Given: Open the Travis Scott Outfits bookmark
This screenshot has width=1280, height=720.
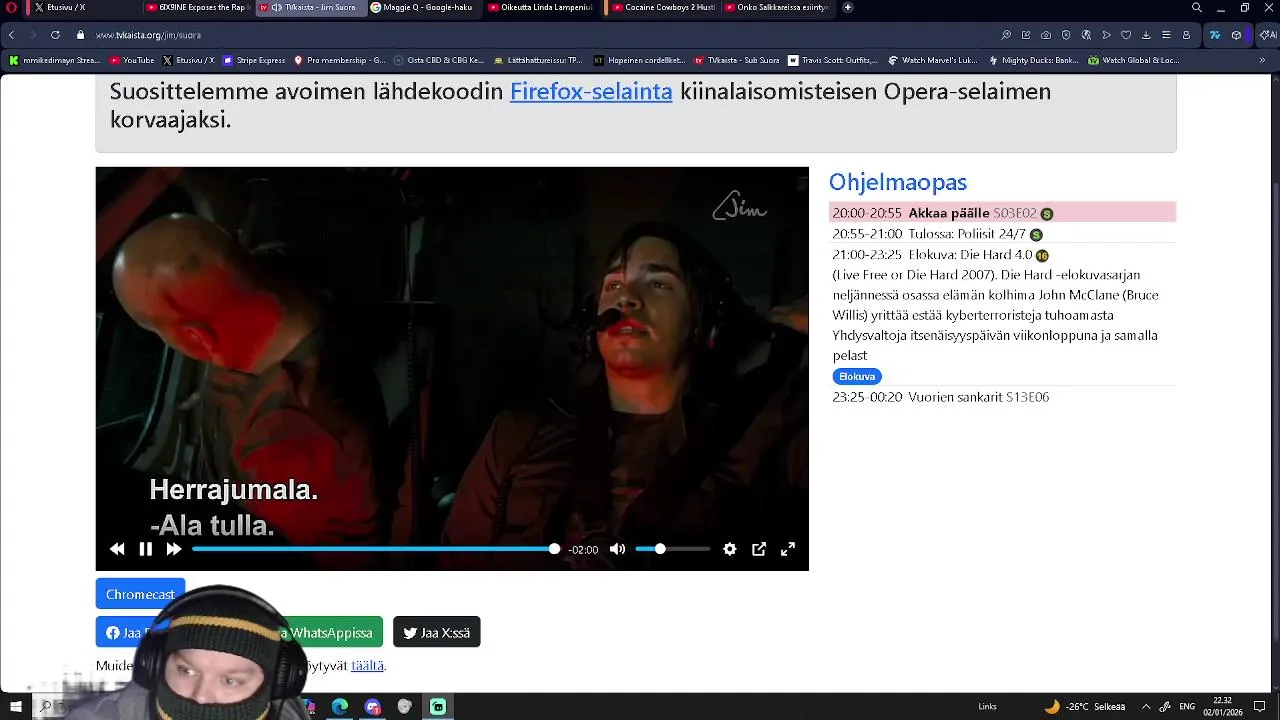Looking at the screenshot, I should click(833, 60).
